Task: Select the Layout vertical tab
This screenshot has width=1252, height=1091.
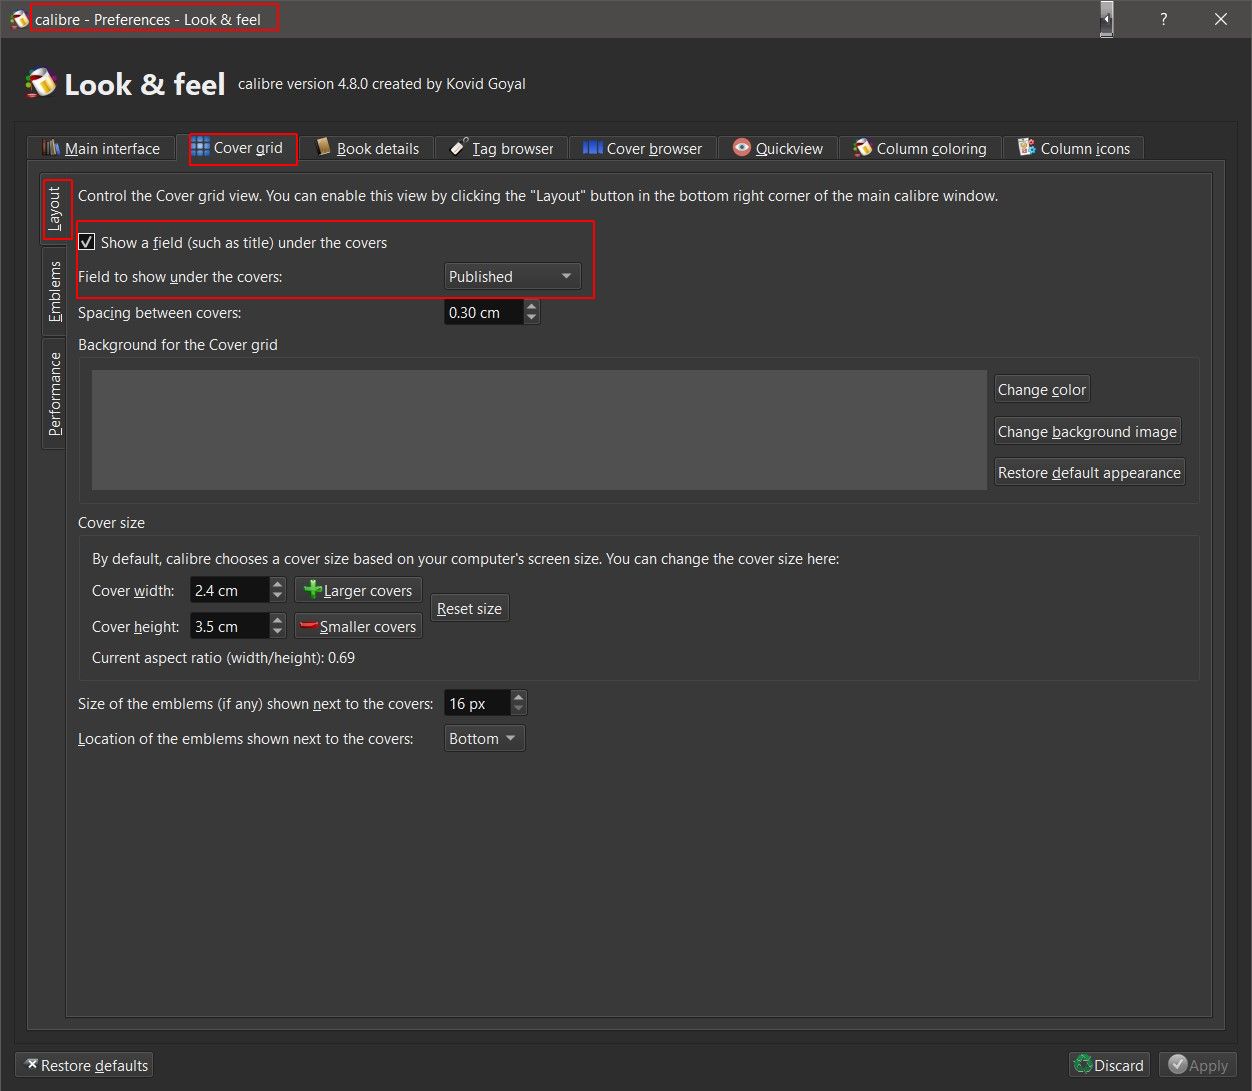Action: pos(55,209)
